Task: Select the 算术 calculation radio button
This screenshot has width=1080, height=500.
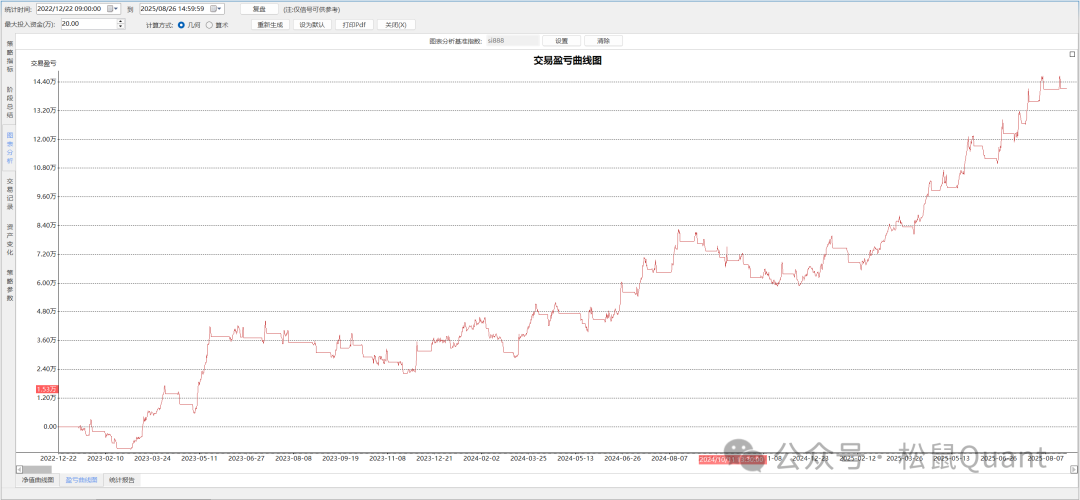Action: [x=209, y=25]
